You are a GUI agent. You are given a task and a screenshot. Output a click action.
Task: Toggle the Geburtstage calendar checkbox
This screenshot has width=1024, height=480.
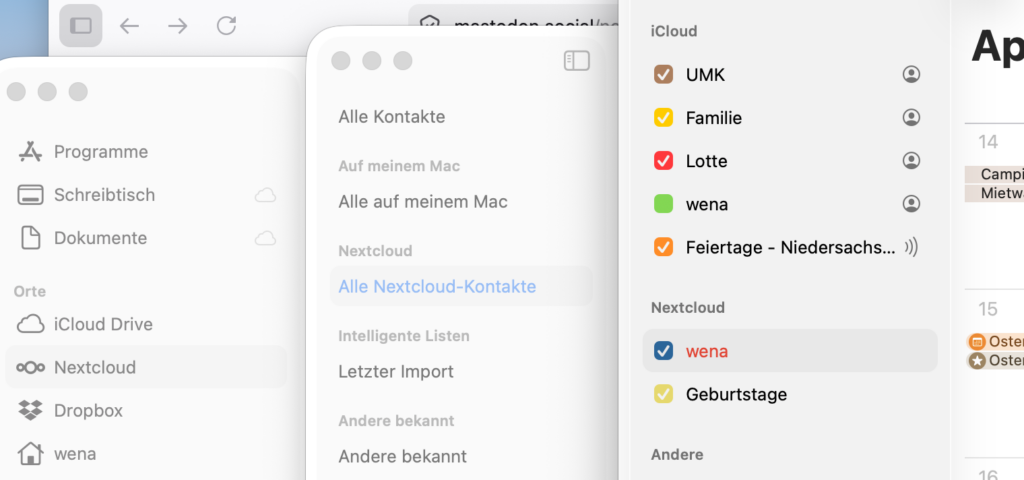(x=662, y=394)
